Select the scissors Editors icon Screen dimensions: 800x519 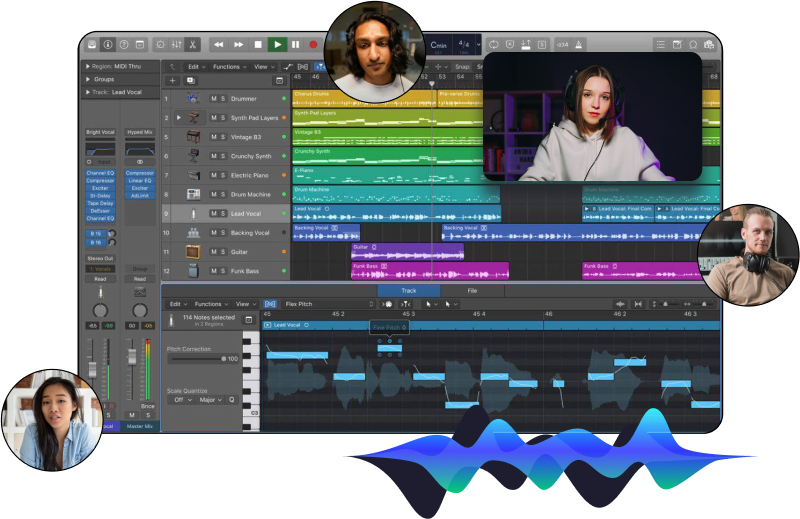tap(192, 45)
